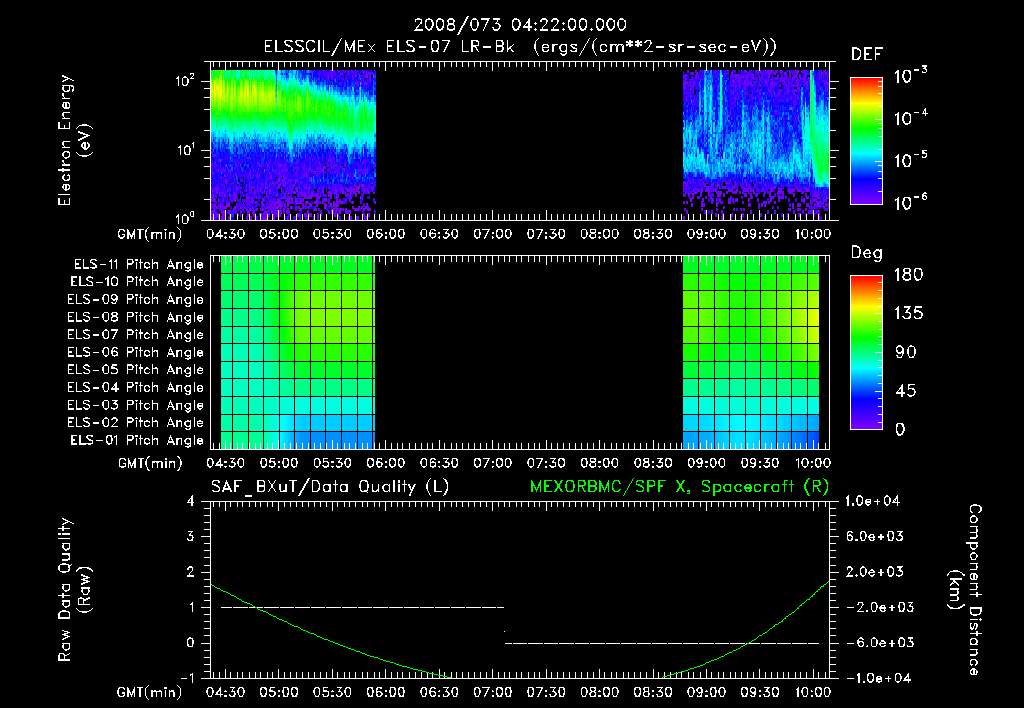Click the white data quality line at level 0
Viewport: 1024px width, 708px height.
[662, 643]
